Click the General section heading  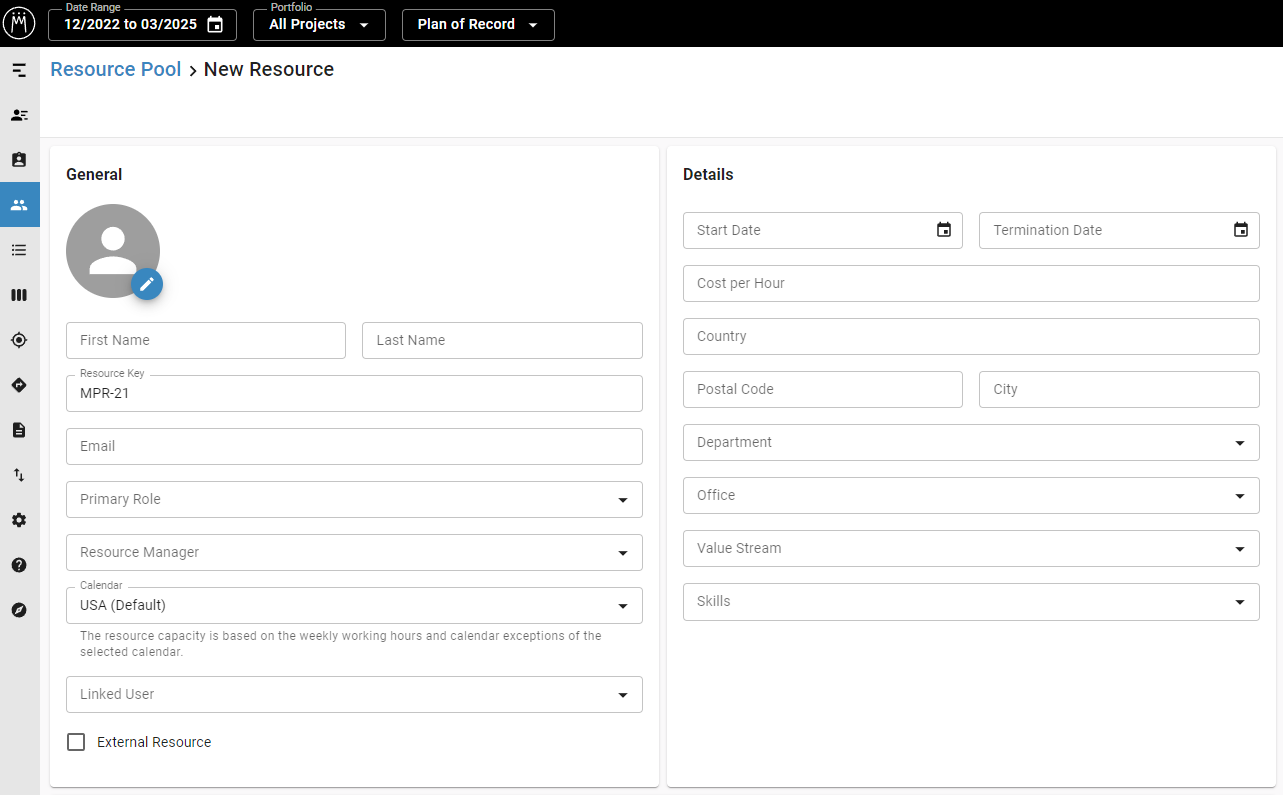tap(94, 174)
